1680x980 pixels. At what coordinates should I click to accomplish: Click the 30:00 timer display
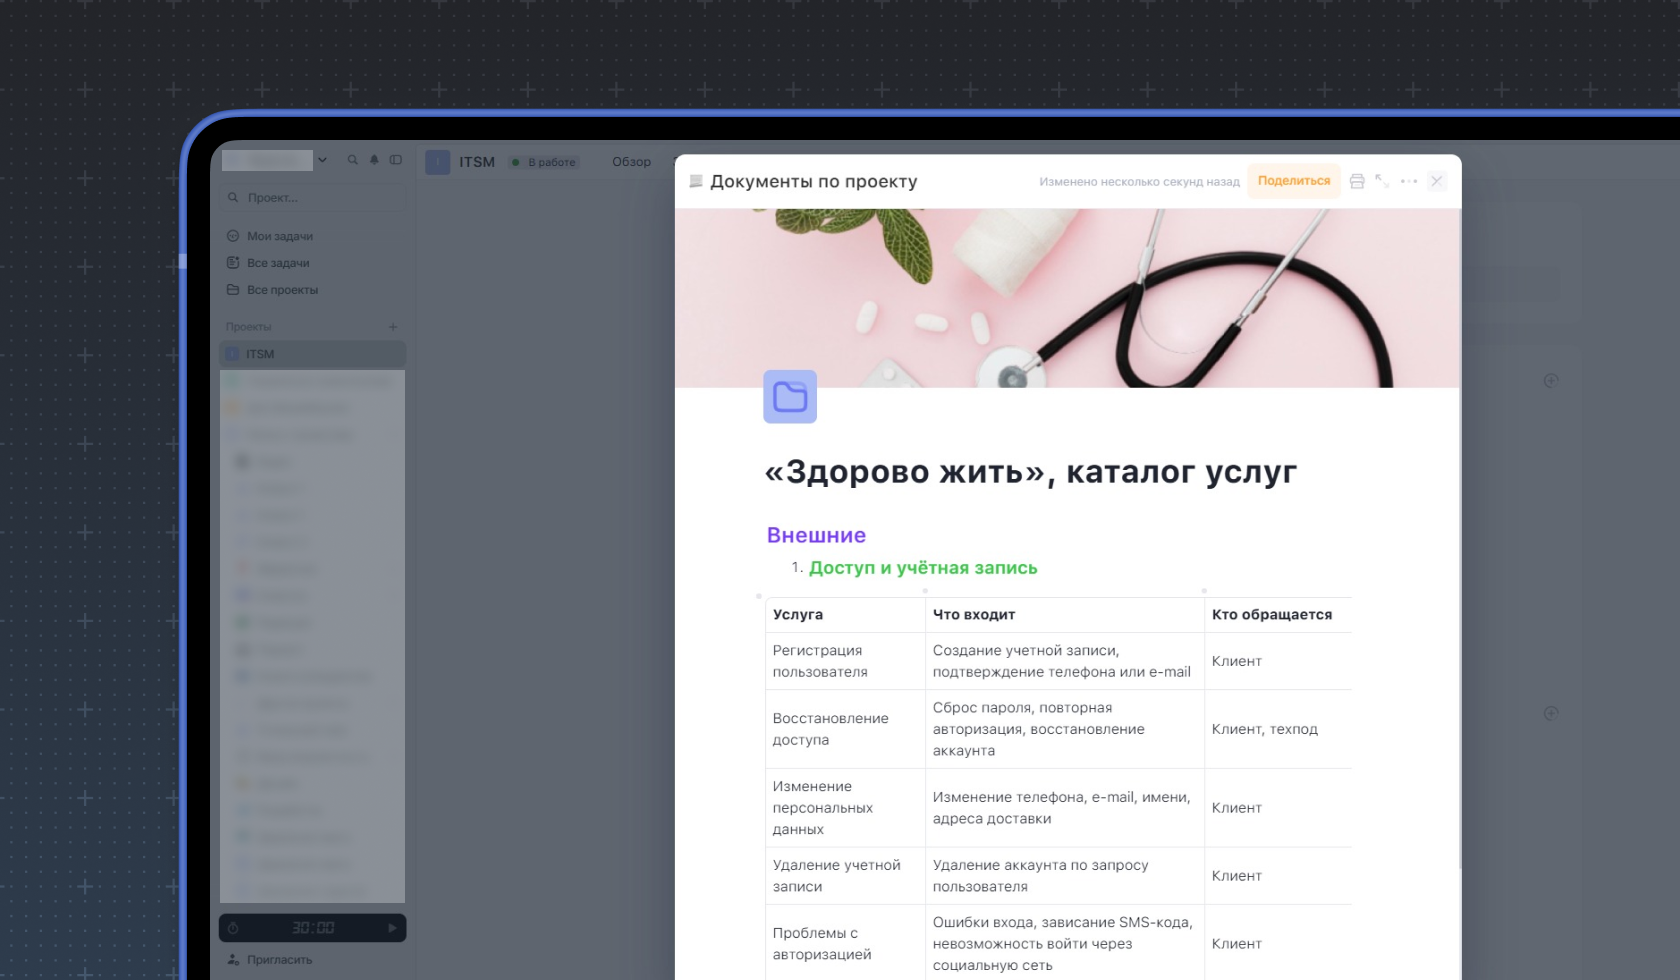point(313,928)
